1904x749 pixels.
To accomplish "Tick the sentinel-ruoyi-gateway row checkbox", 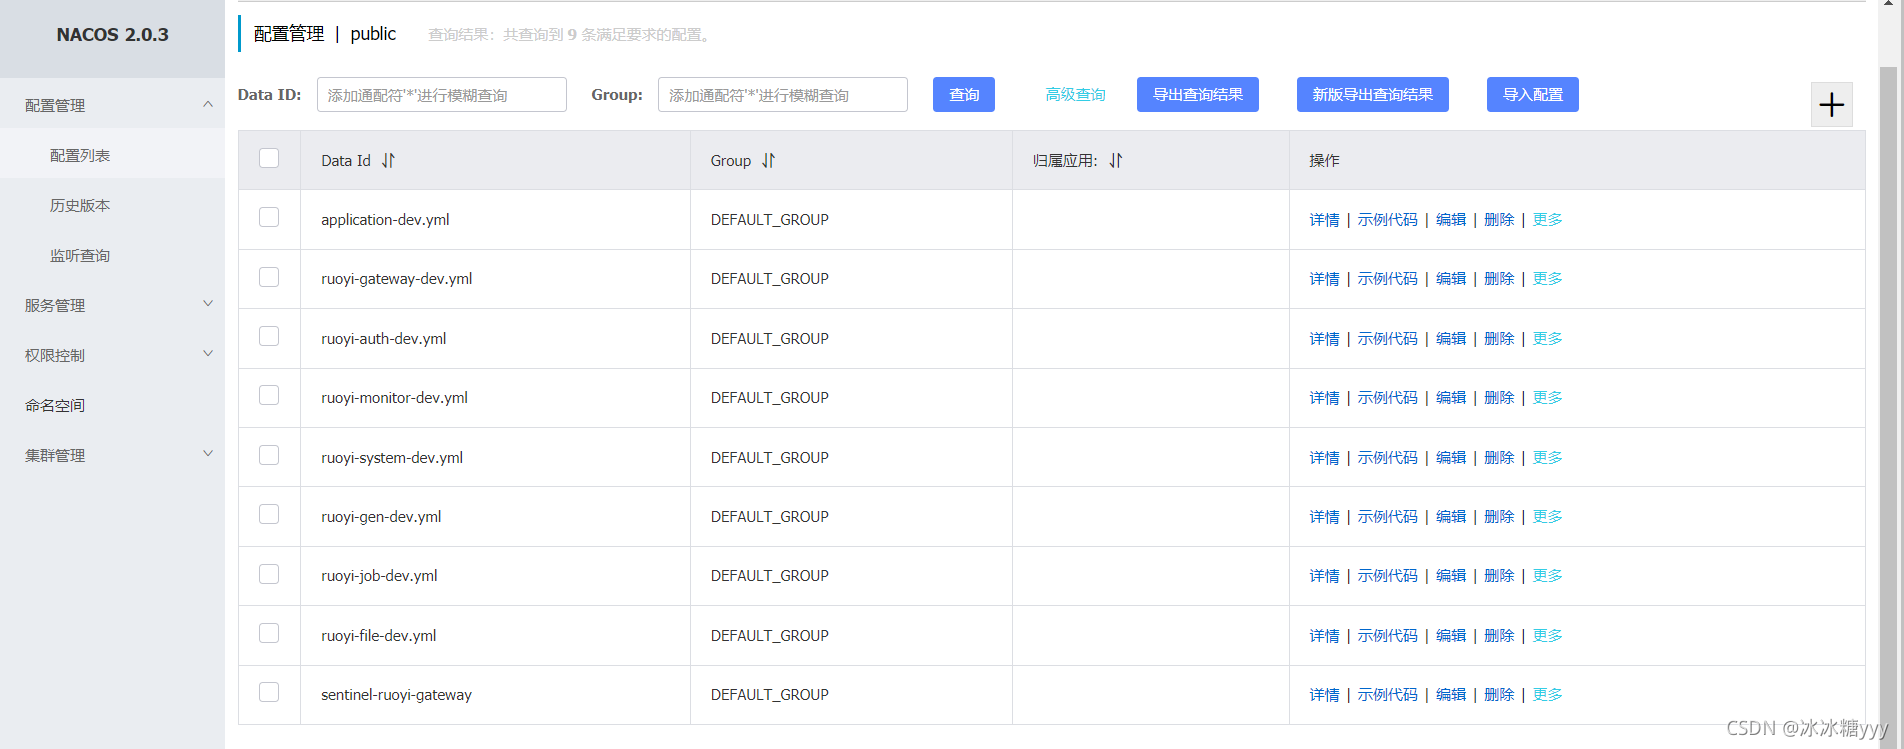I will point(269,692).
